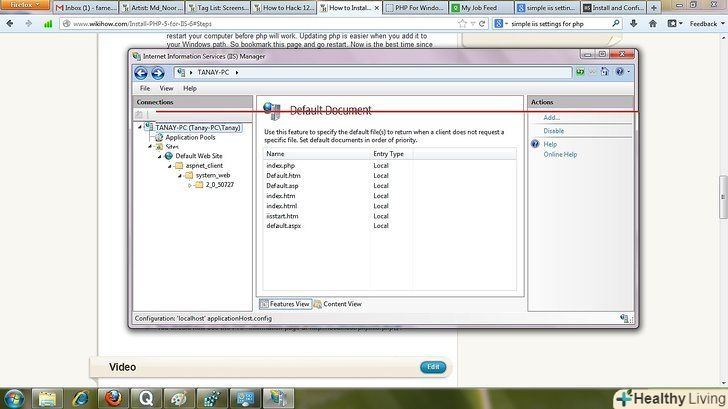This screenshot has width=728, height=409.
Task: Click the Back navigation arrow in IIS Manager
Action: click(141, 72)
